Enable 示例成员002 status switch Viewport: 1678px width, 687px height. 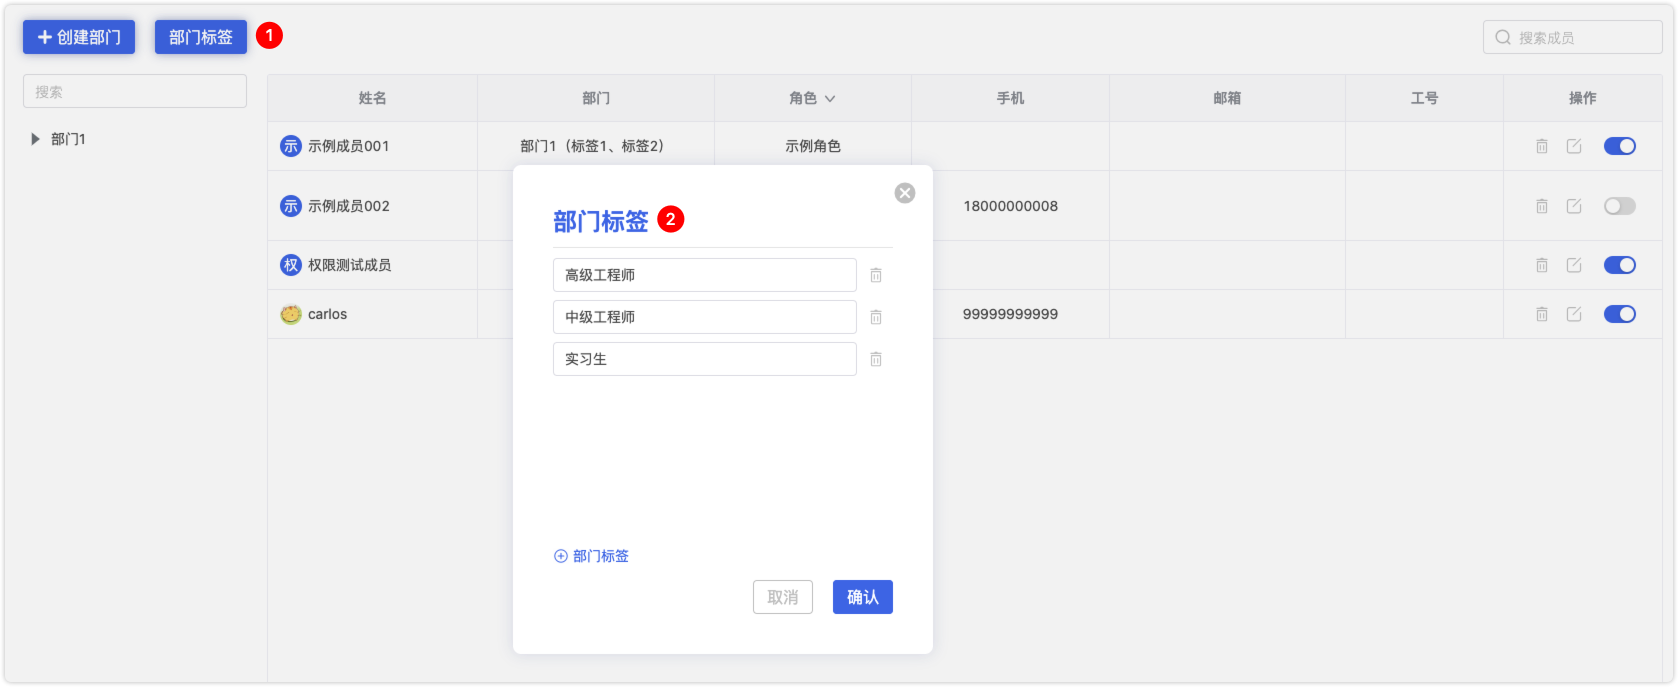pyautogui.click(x=1619, y=206)
